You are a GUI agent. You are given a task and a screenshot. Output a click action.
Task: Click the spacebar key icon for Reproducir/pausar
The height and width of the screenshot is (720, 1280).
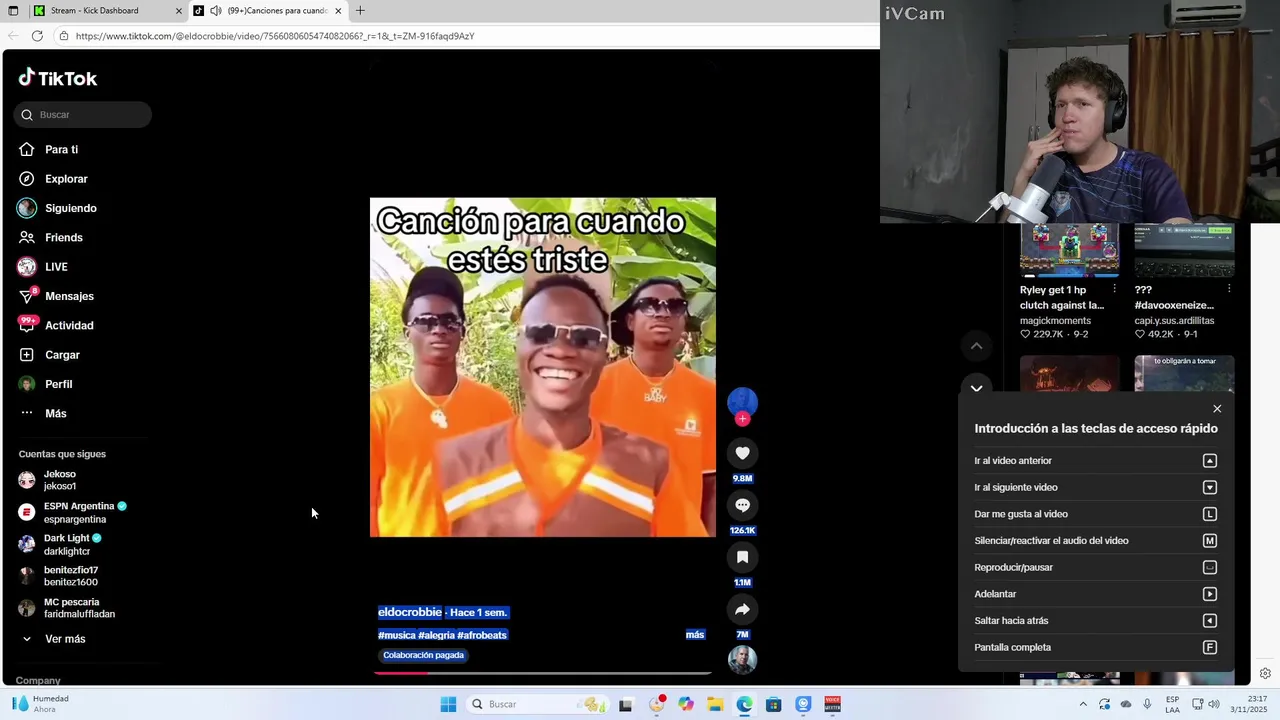pyautogui.click(x=1210, y=568)
